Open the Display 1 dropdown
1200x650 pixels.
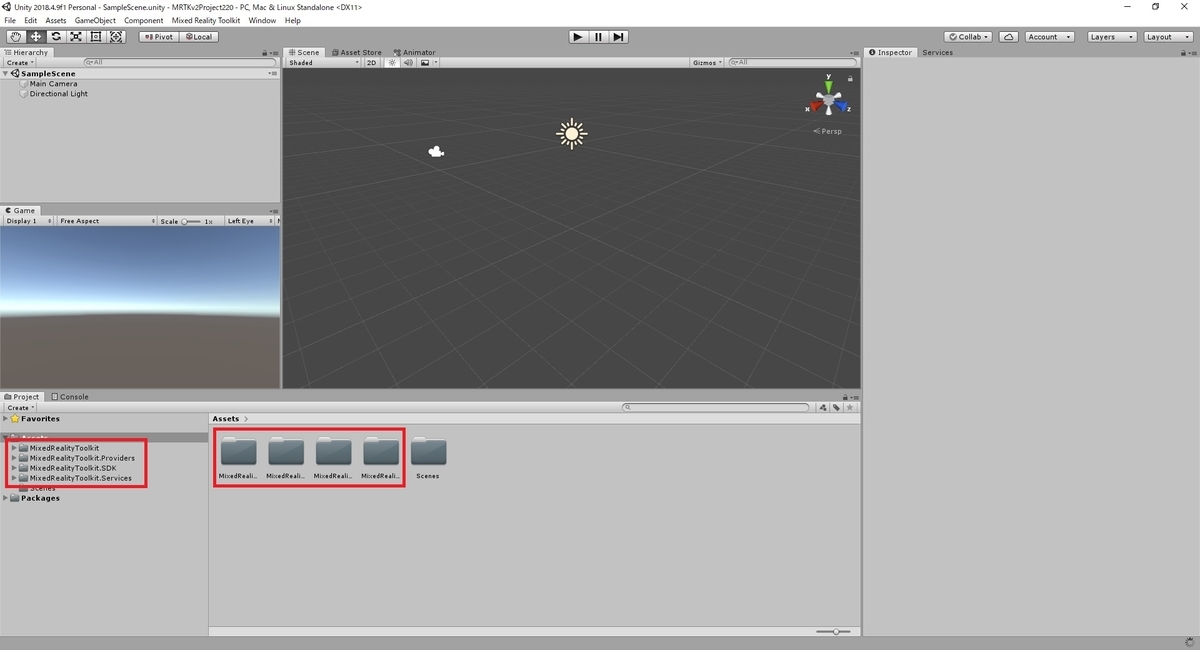pyautogui.click(x=29, y=221)
